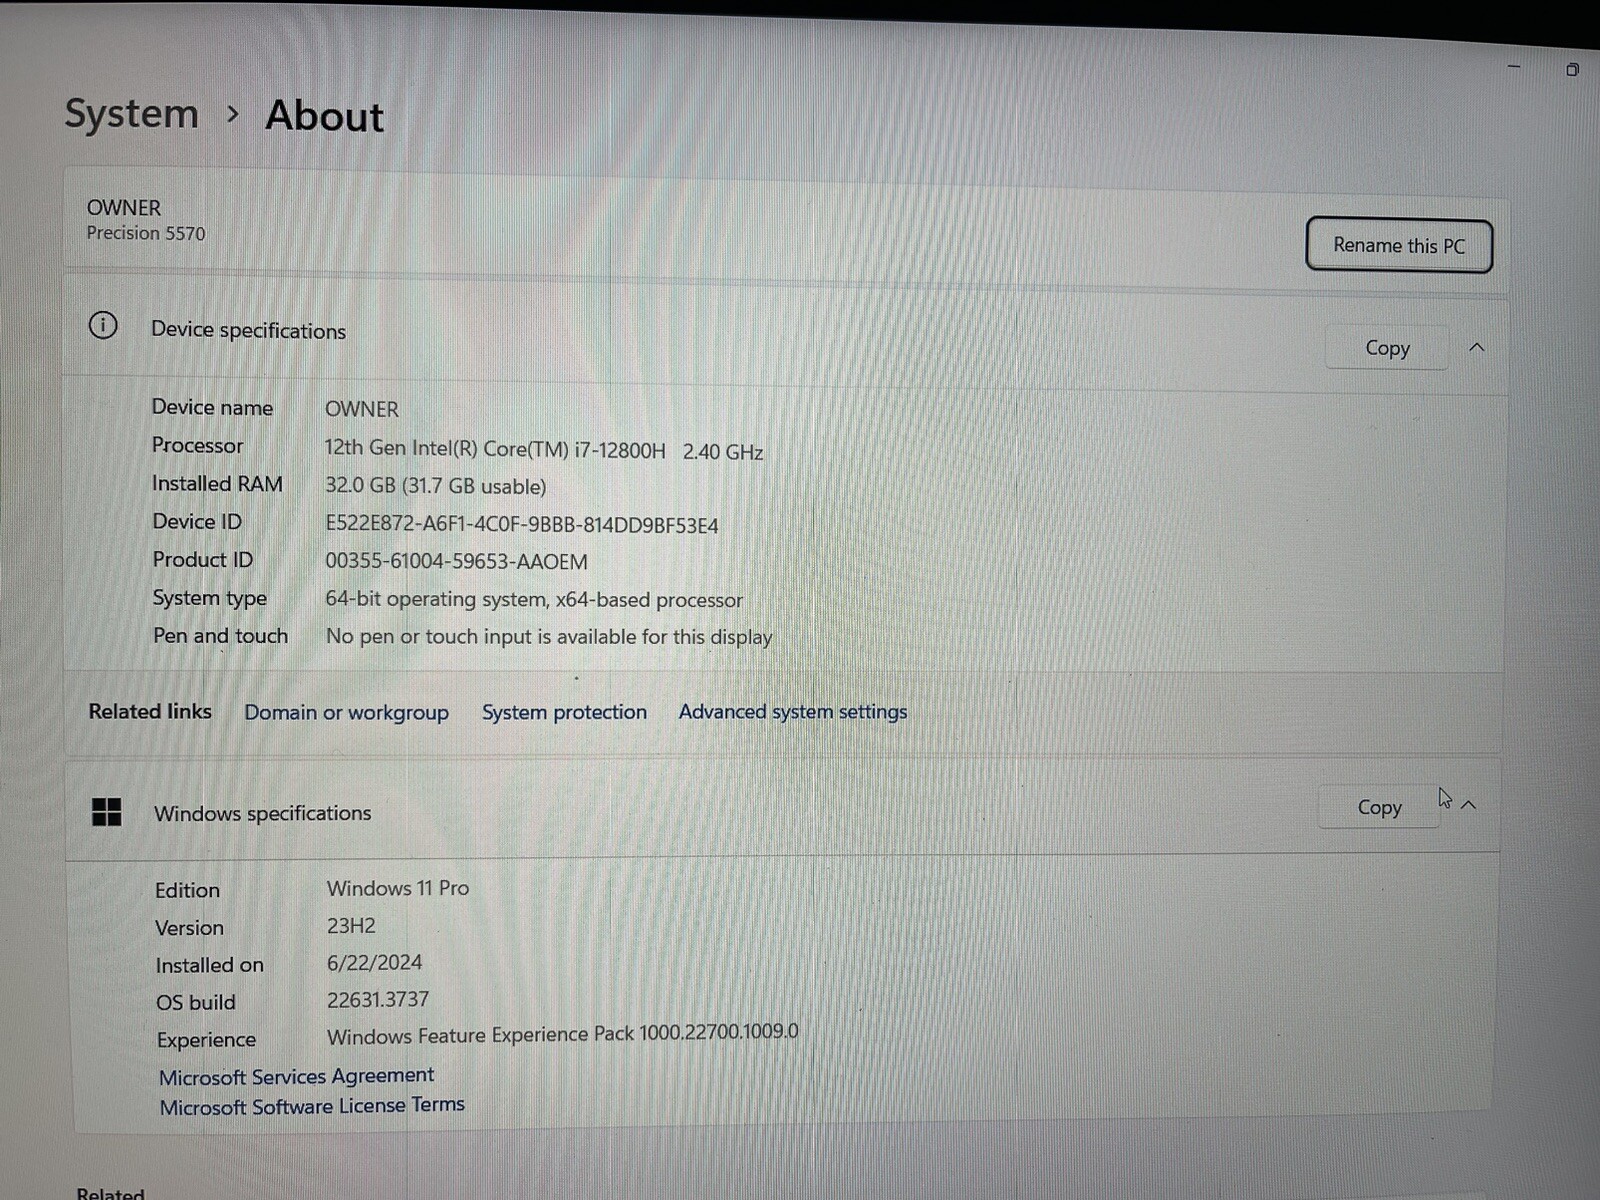The image size is (1600, 1200).
Task: Open Advanced system settings link
Action: coord(793,712)
